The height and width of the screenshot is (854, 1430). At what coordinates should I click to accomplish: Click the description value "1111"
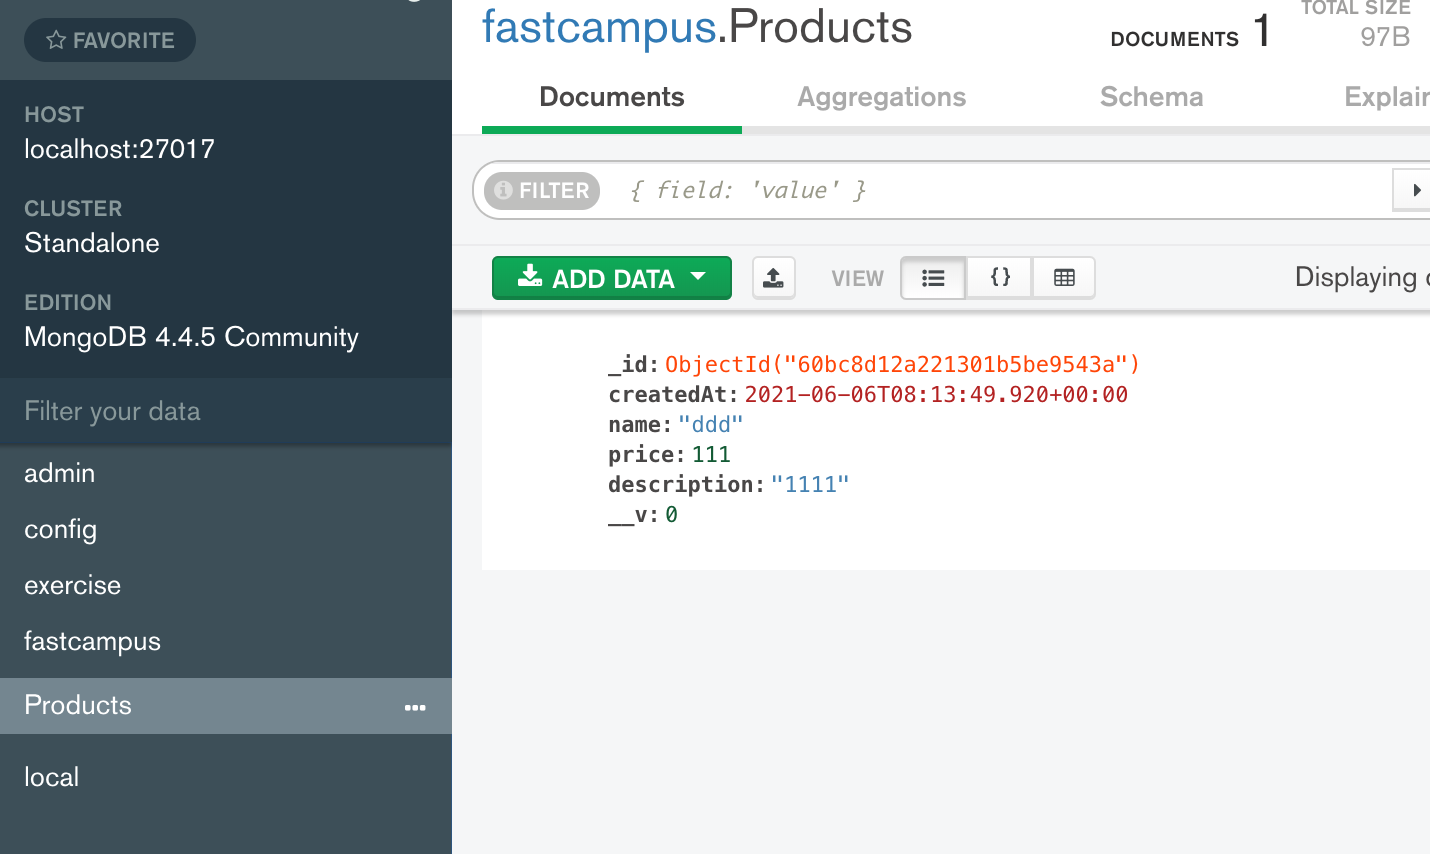point(810,484)
